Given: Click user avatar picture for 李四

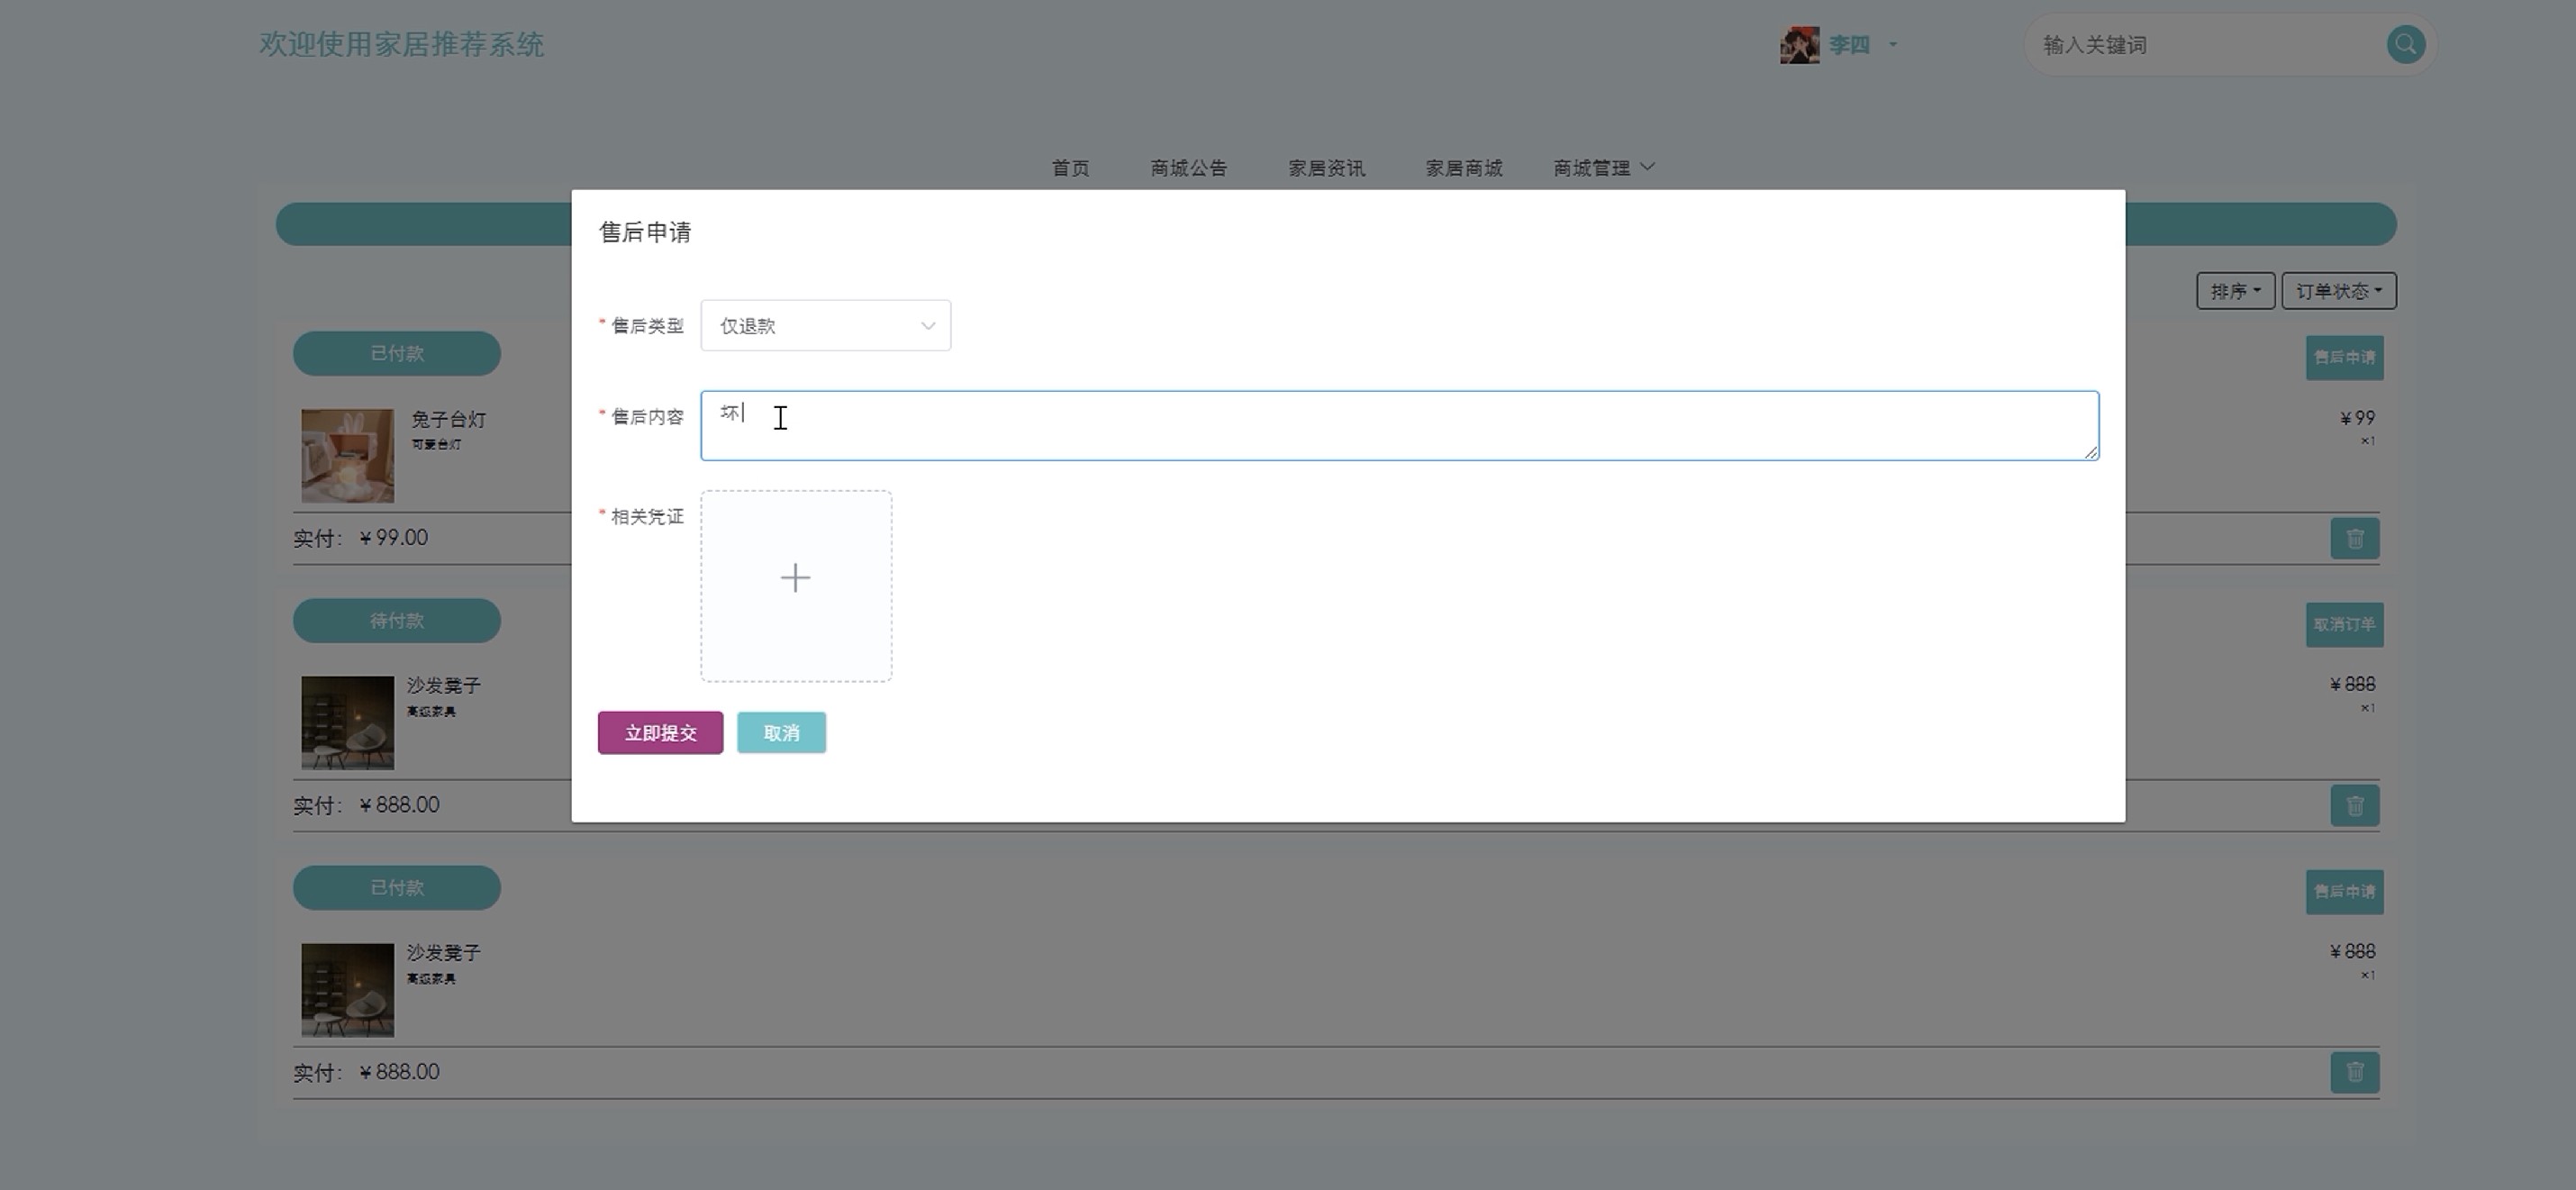Looking at the screenshot, I should pyautogui.click(x=1799, y=45).
